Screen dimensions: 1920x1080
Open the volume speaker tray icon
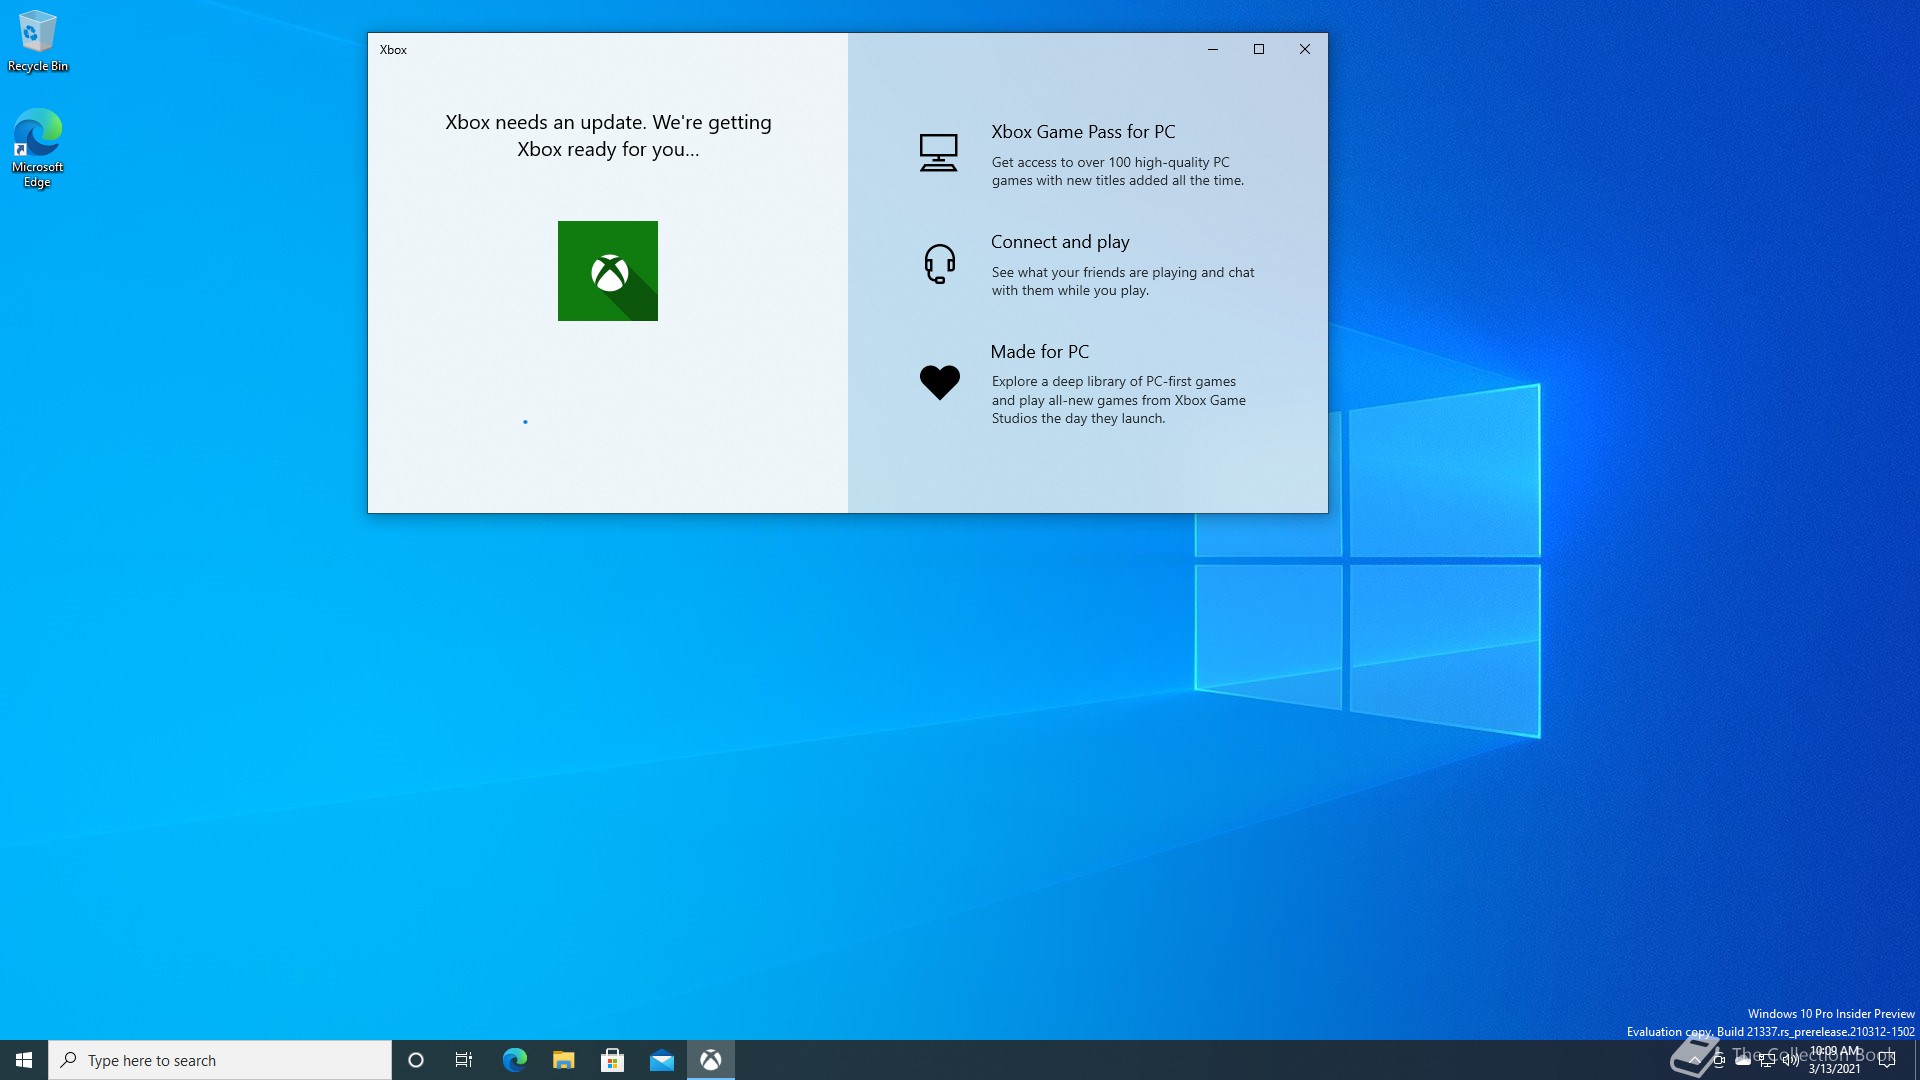pos(1791,1060)
